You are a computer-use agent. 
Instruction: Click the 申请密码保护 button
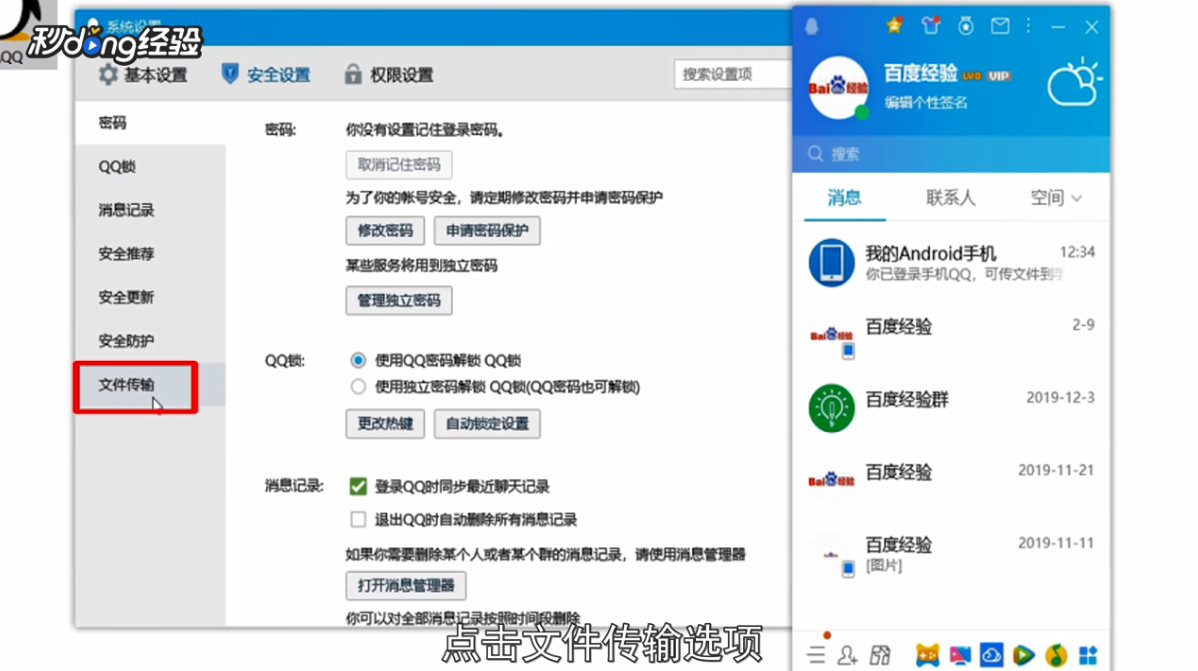(487, 231)
